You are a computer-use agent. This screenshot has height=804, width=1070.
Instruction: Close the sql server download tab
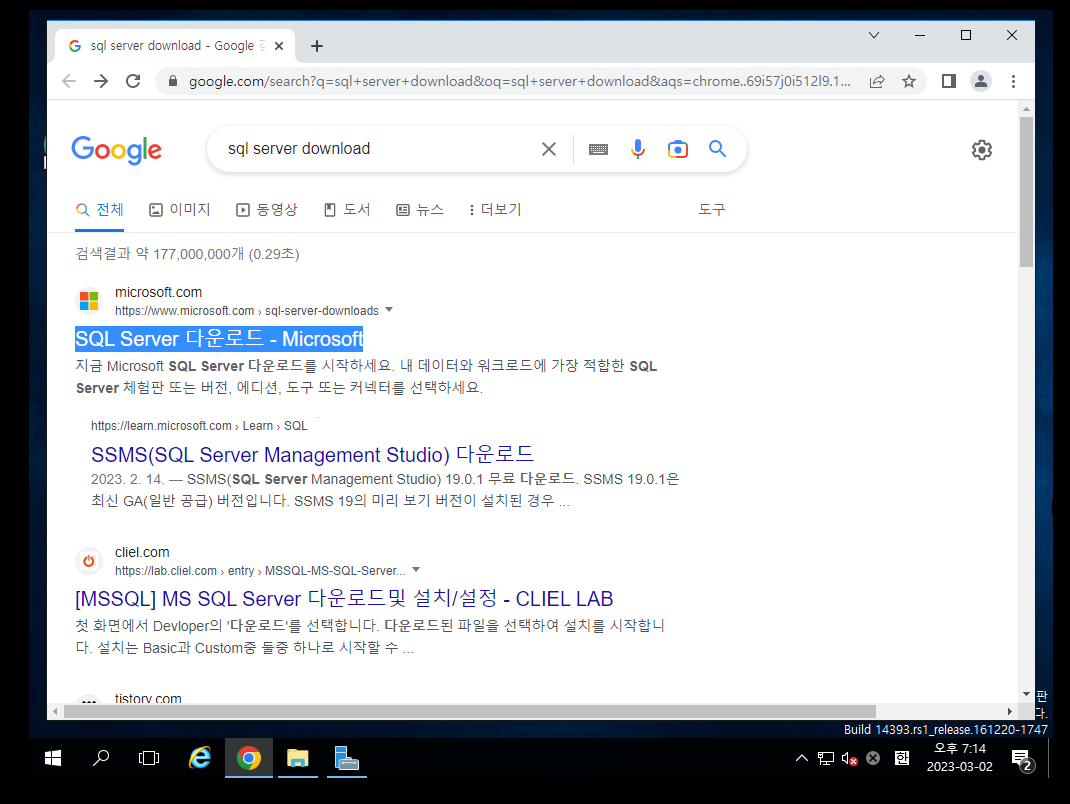click(x=278, y=46)
